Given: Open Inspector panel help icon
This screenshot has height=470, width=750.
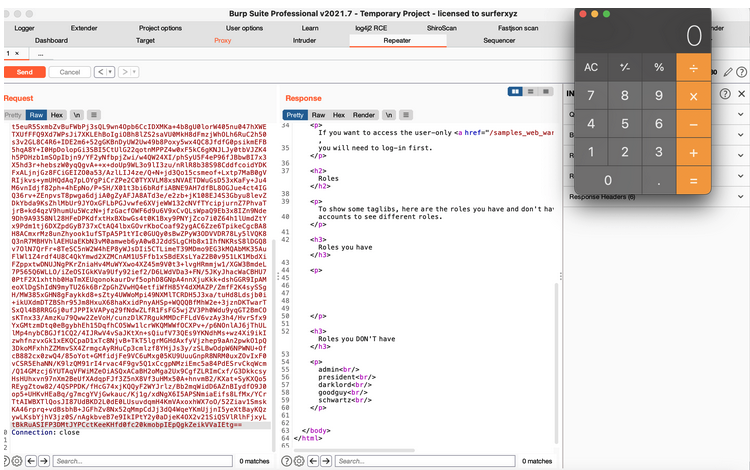Looking at the screenshot, I should pyautogui.click(x=725, y=94).
